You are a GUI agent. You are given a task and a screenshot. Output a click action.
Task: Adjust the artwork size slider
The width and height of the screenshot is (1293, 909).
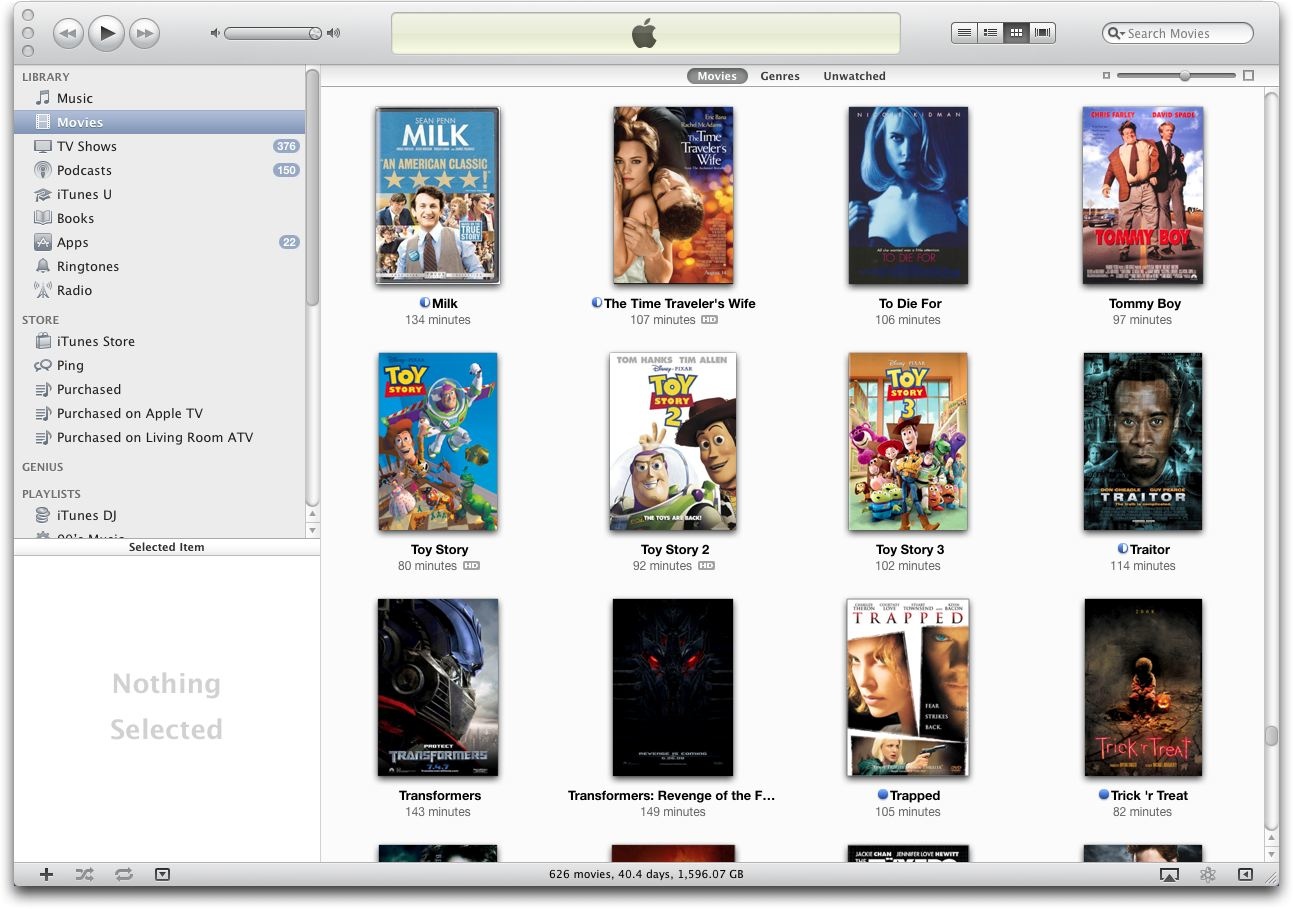tap(1176, 76)
